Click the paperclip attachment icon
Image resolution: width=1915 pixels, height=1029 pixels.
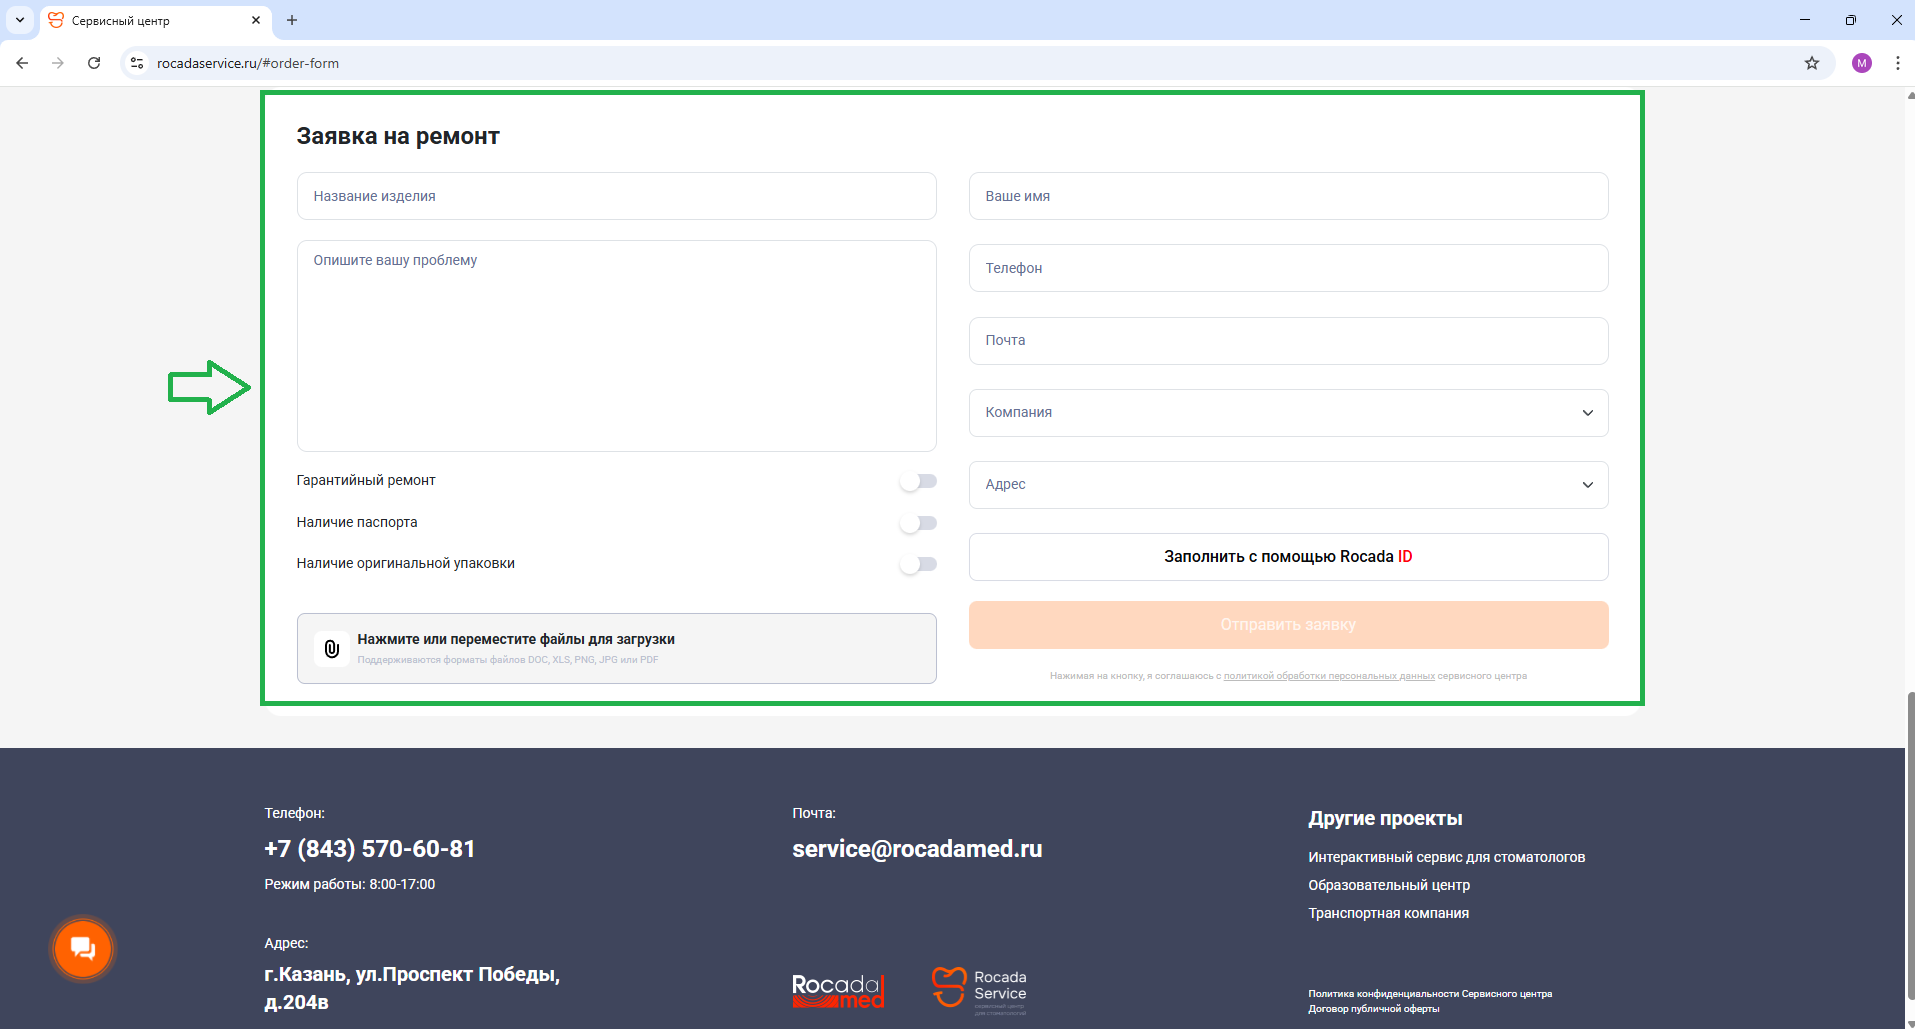(332, 649)
